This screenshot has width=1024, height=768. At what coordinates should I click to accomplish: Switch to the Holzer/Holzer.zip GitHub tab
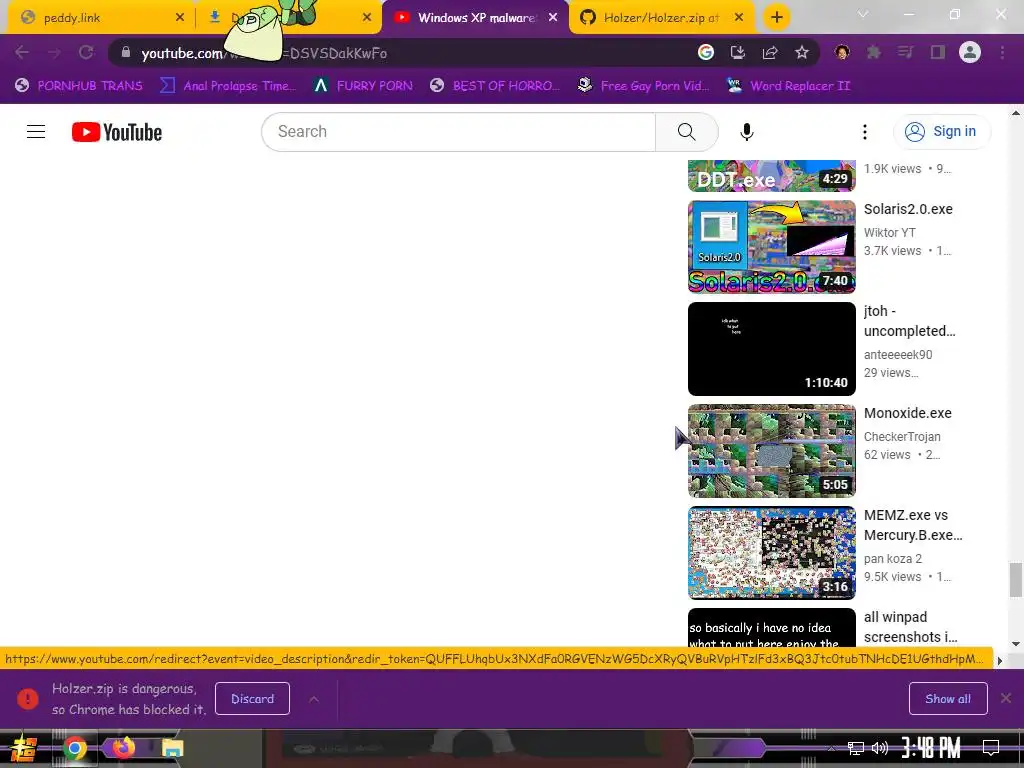coord(662,18)
